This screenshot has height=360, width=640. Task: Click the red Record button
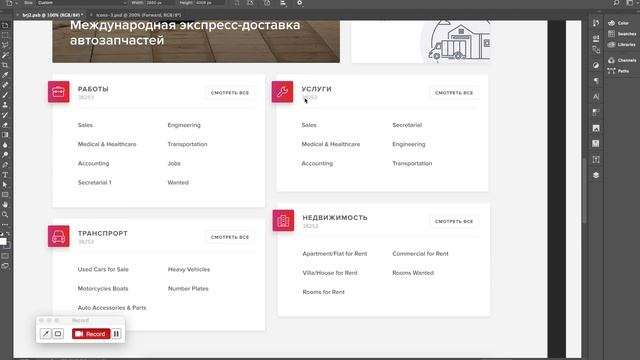tap(91, 334)
